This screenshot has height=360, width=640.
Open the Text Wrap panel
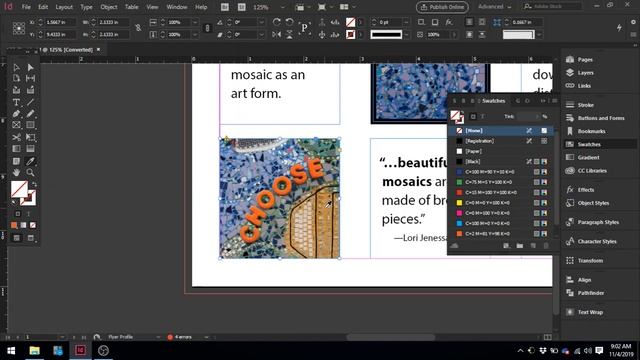point(590,312)
